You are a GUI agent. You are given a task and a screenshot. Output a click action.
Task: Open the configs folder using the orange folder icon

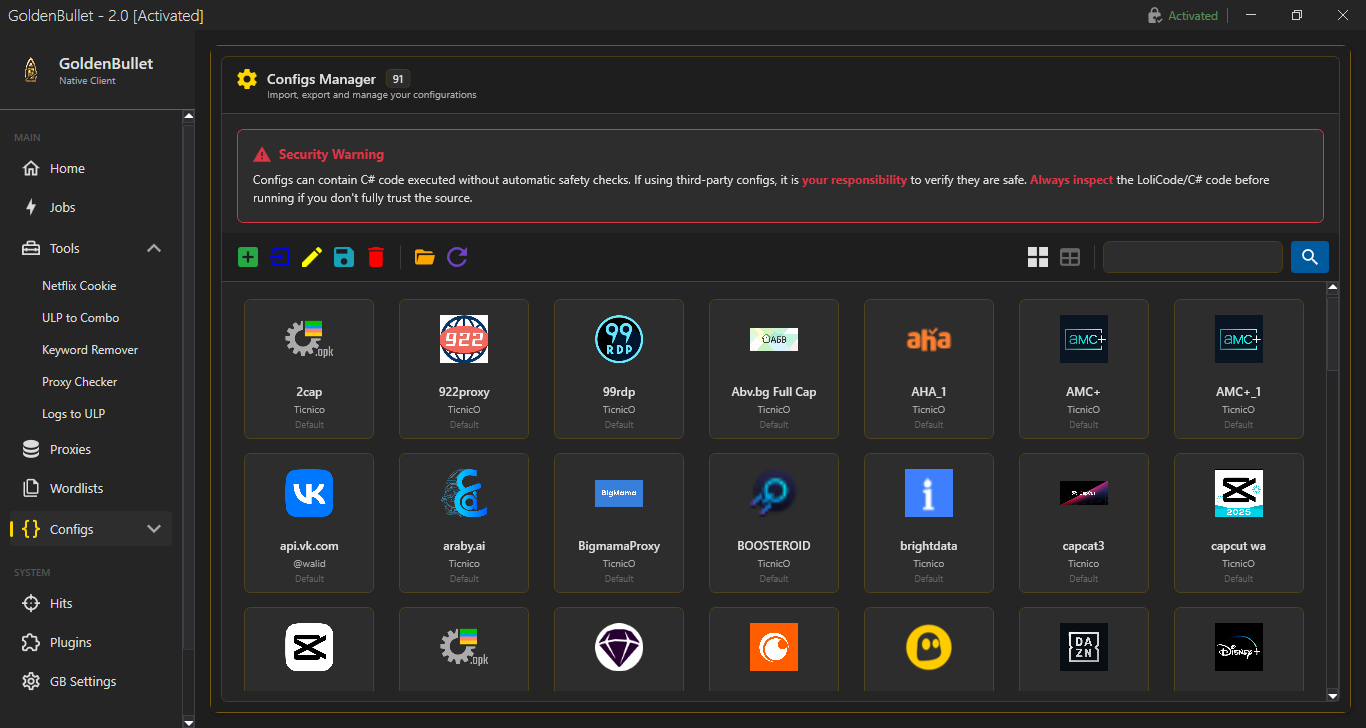click(x=425, y=257)
